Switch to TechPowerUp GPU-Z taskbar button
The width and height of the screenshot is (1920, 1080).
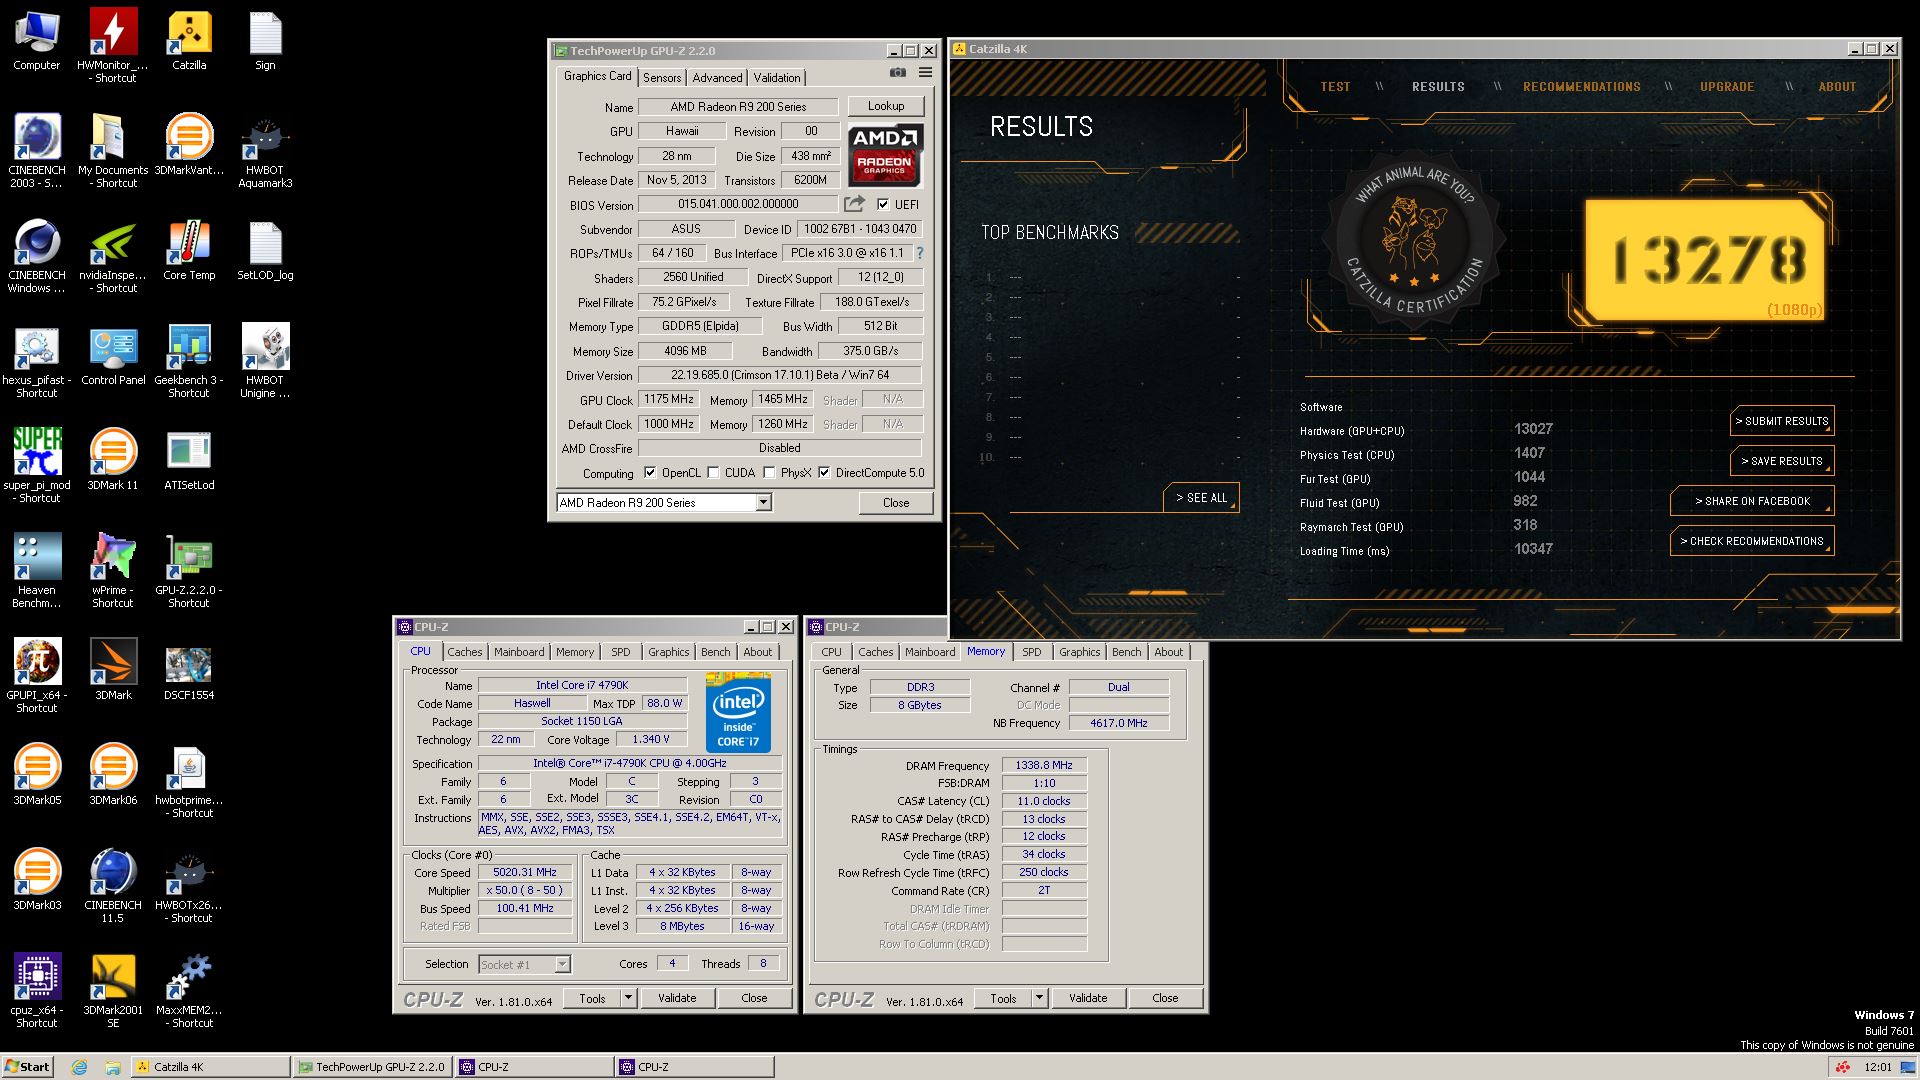[373, 1067]
